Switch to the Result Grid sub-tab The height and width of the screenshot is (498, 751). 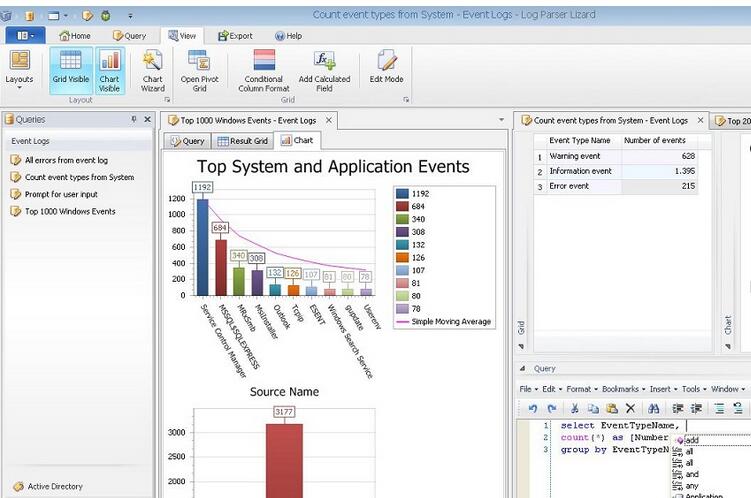point(242,141)
